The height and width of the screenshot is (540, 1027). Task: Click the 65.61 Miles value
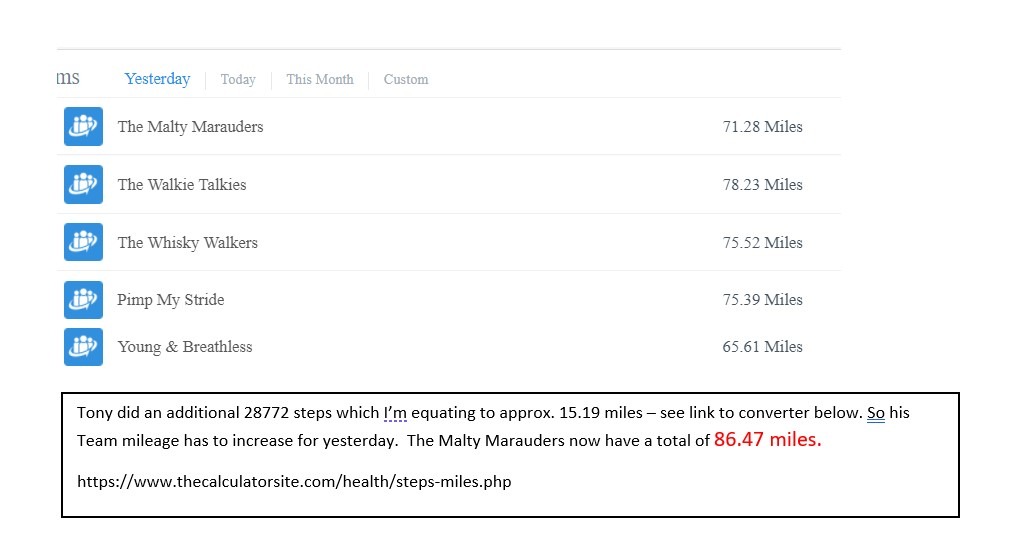[x=762, y=347]
